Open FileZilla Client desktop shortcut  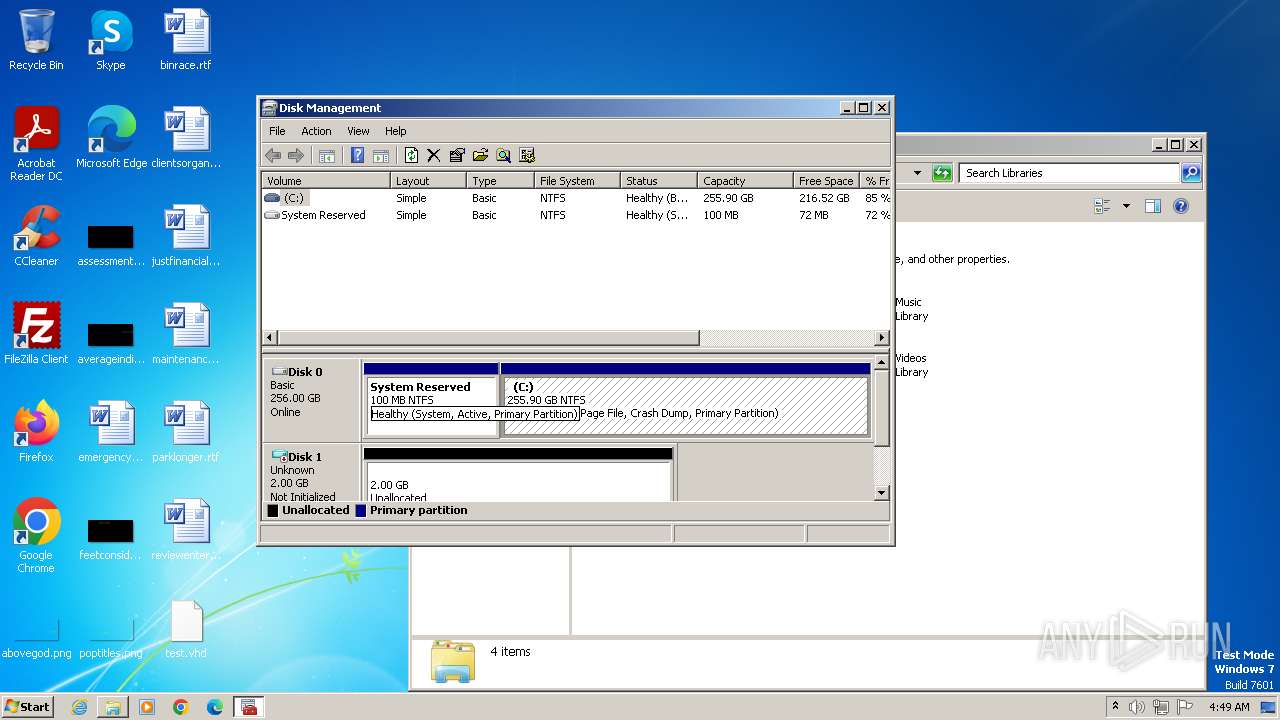[36, 334]
